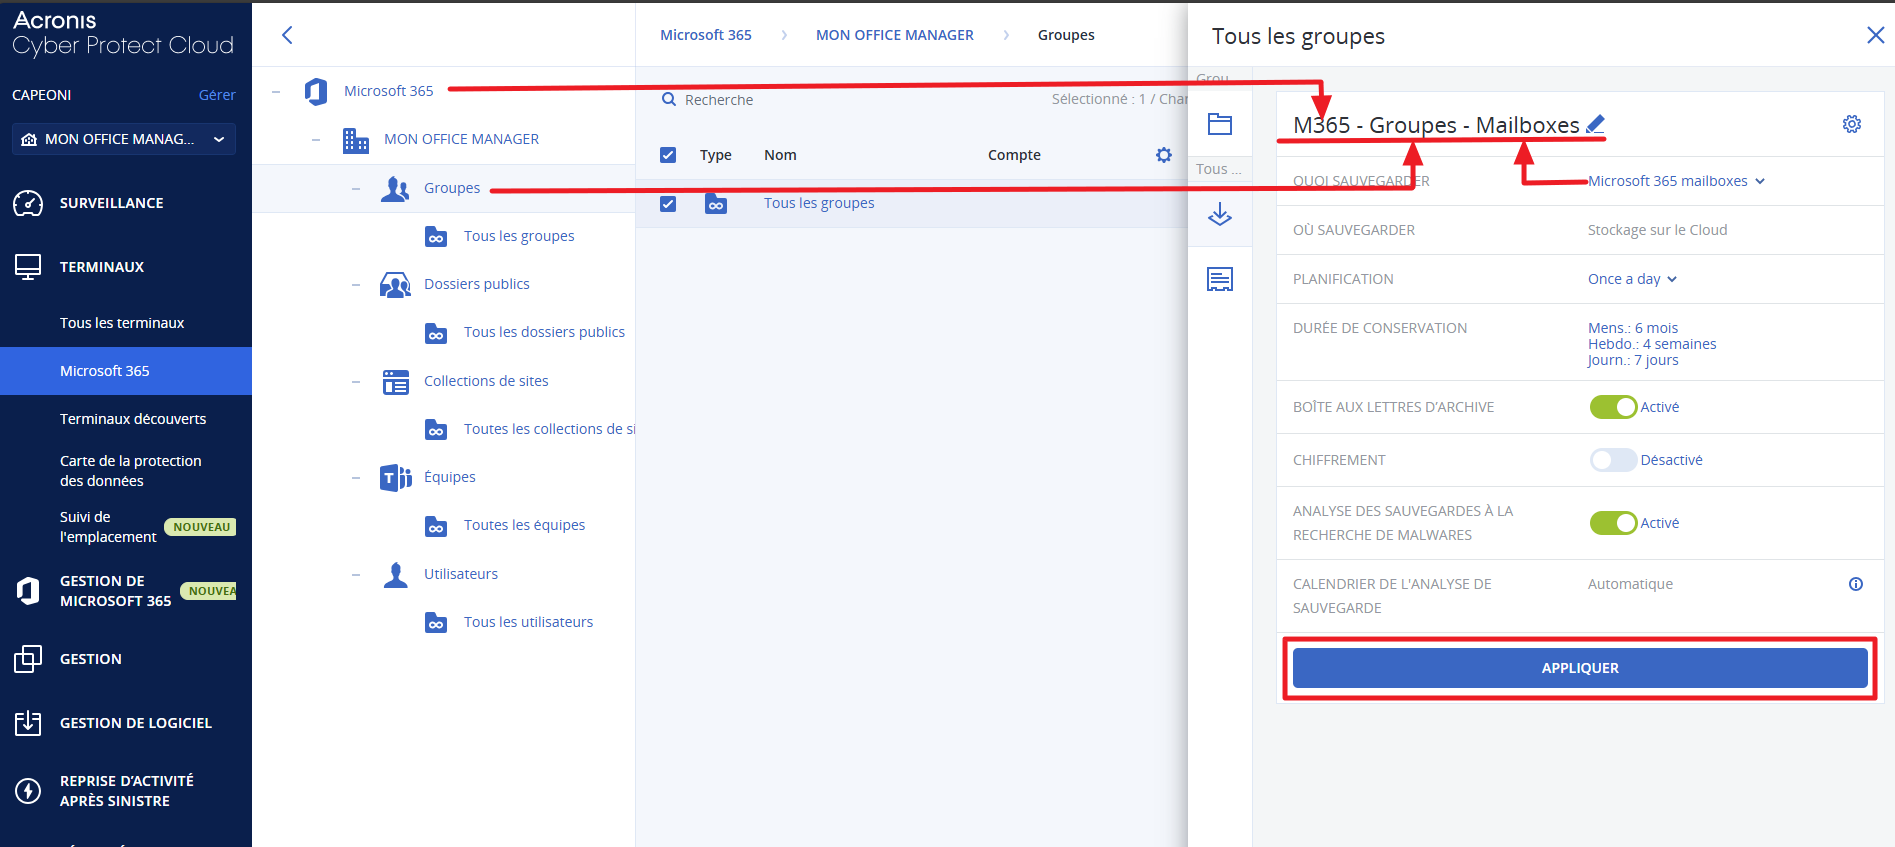
Task: Click folder icon beside Tous les dossiers publics
Action: pos(436,333)
